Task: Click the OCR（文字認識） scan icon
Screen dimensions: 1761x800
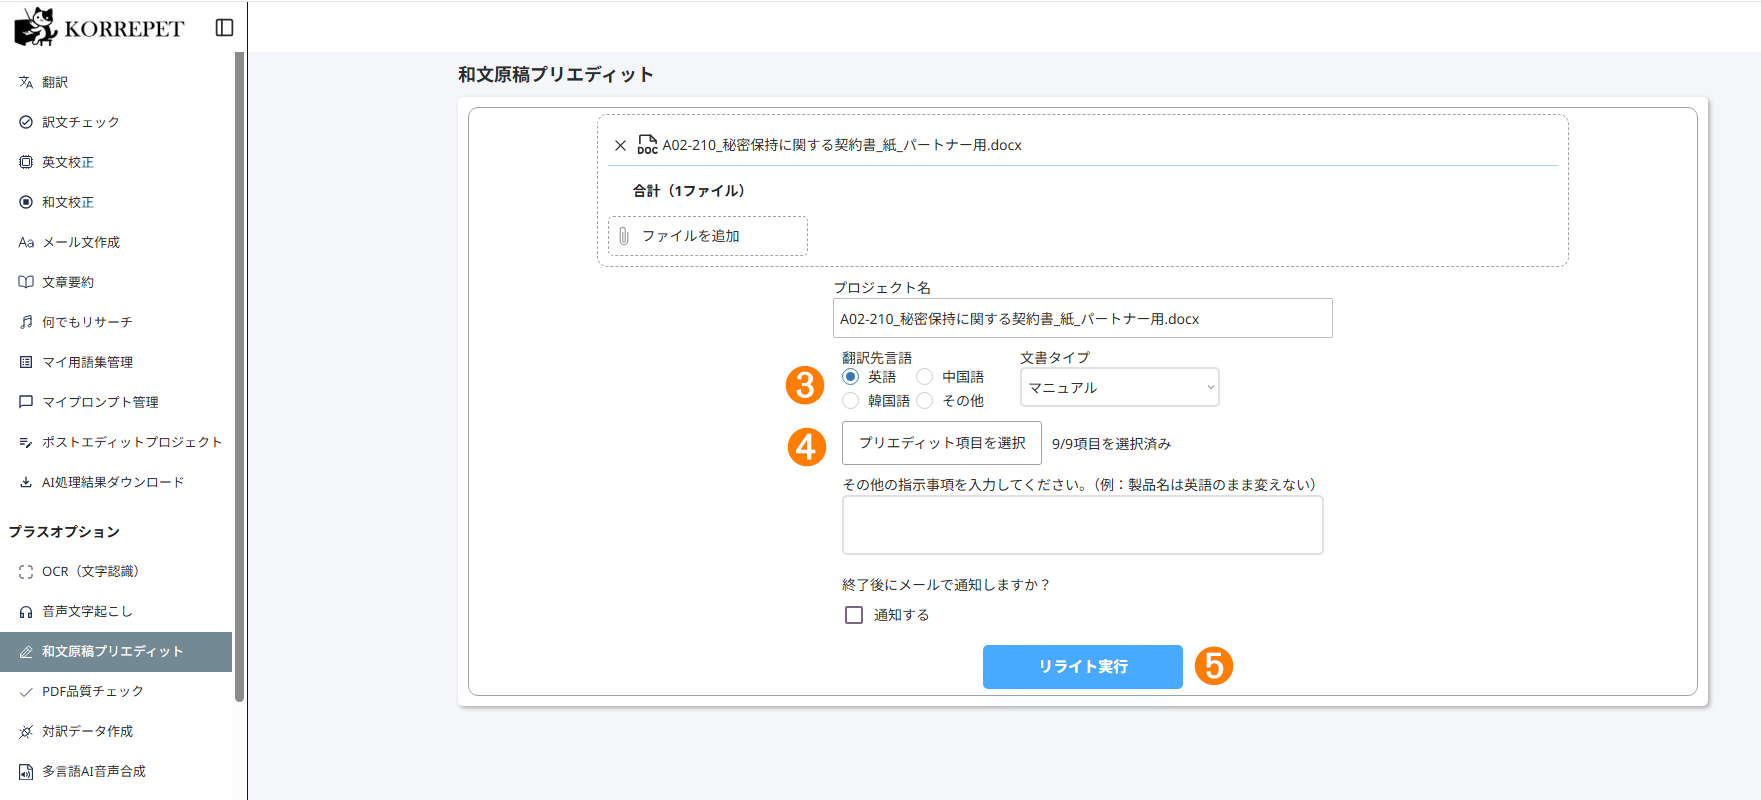Action: click(x=26, y=572)
